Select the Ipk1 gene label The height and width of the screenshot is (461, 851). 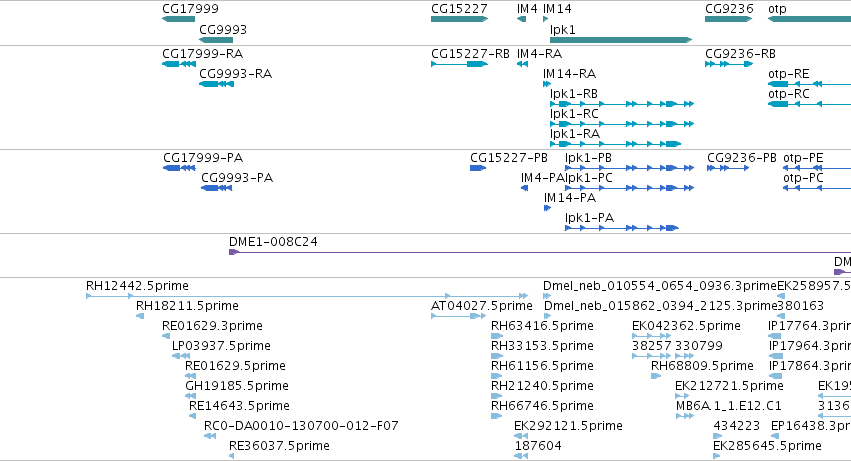coord(562,29)
